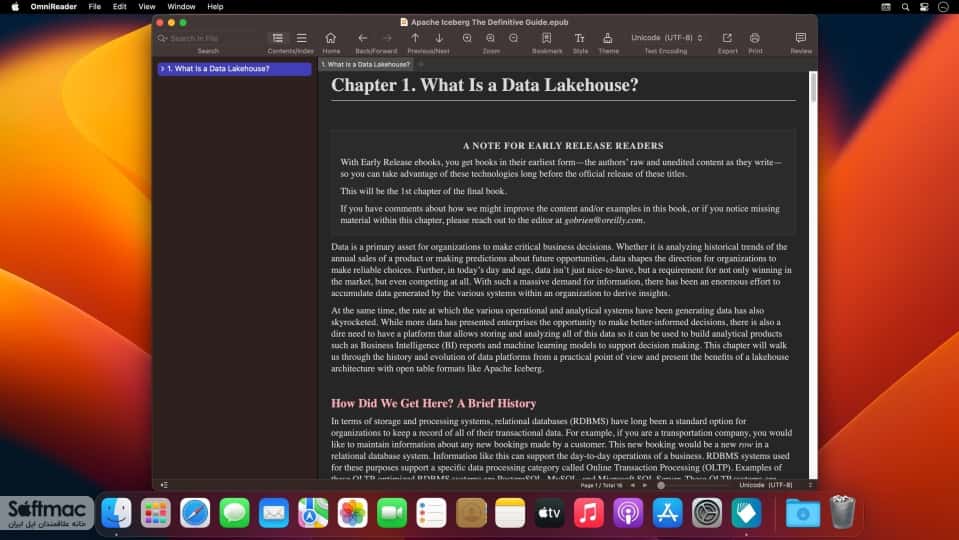
Task: Open the Window menu
Action: 181,7
